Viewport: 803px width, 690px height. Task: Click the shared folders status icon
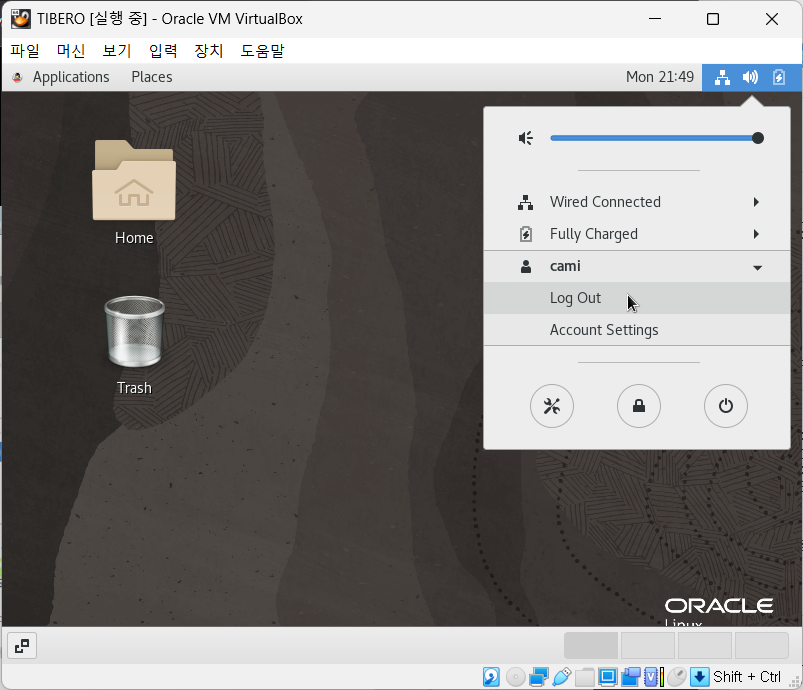point(584,677)
